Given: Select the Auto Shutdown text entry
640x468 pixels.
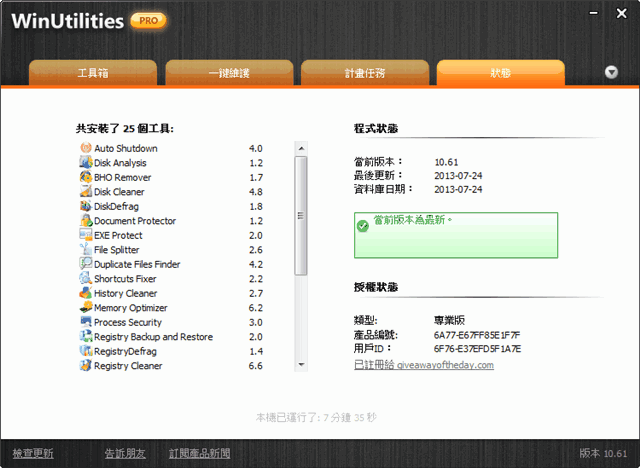Looking at the screenshot, I should tap(126, 148).
